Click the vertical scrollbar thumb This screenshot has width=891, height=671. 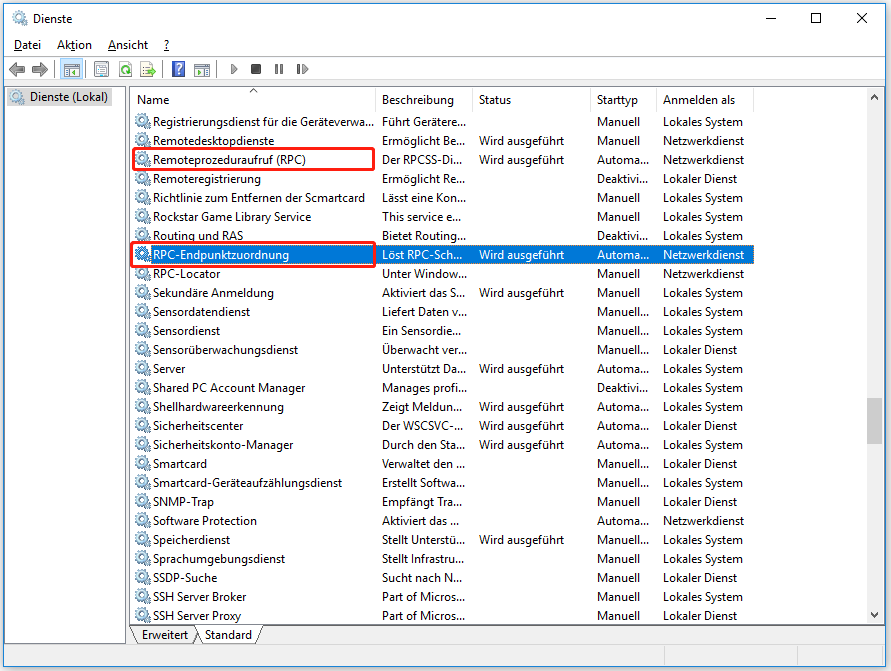pos(875,421)
